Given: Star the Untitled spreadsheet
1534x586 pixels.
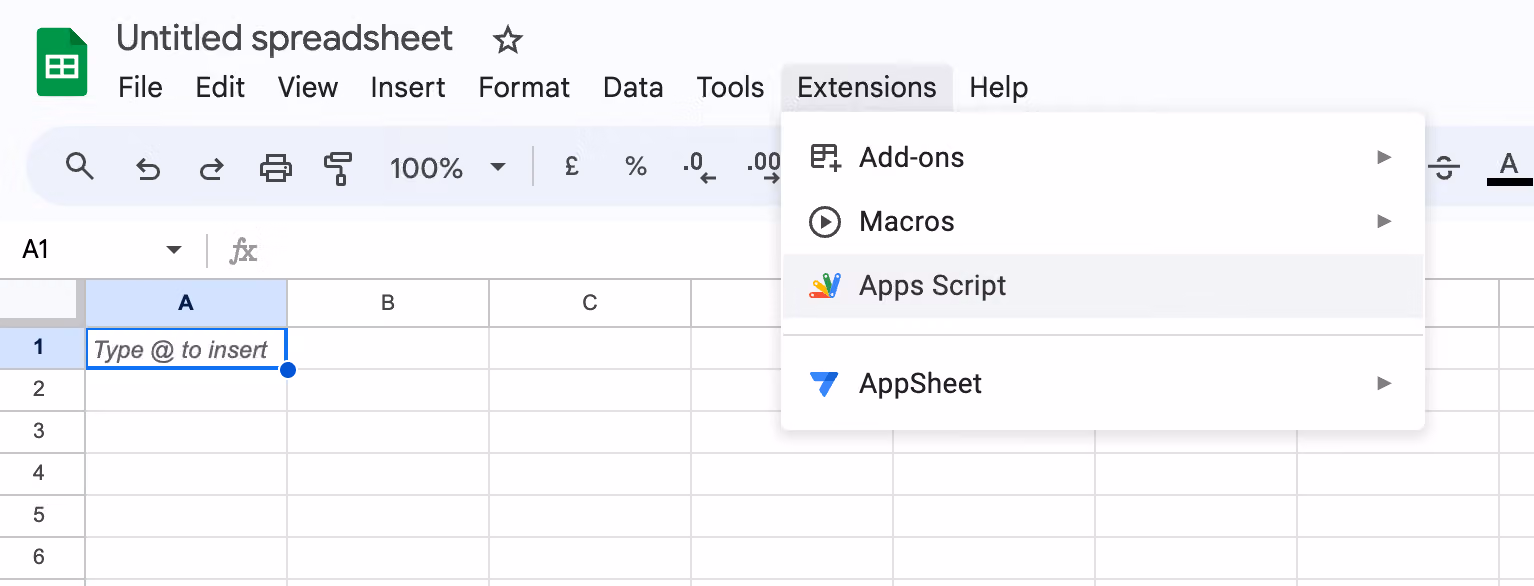Looking at the screenshot, I should (508, 40).
